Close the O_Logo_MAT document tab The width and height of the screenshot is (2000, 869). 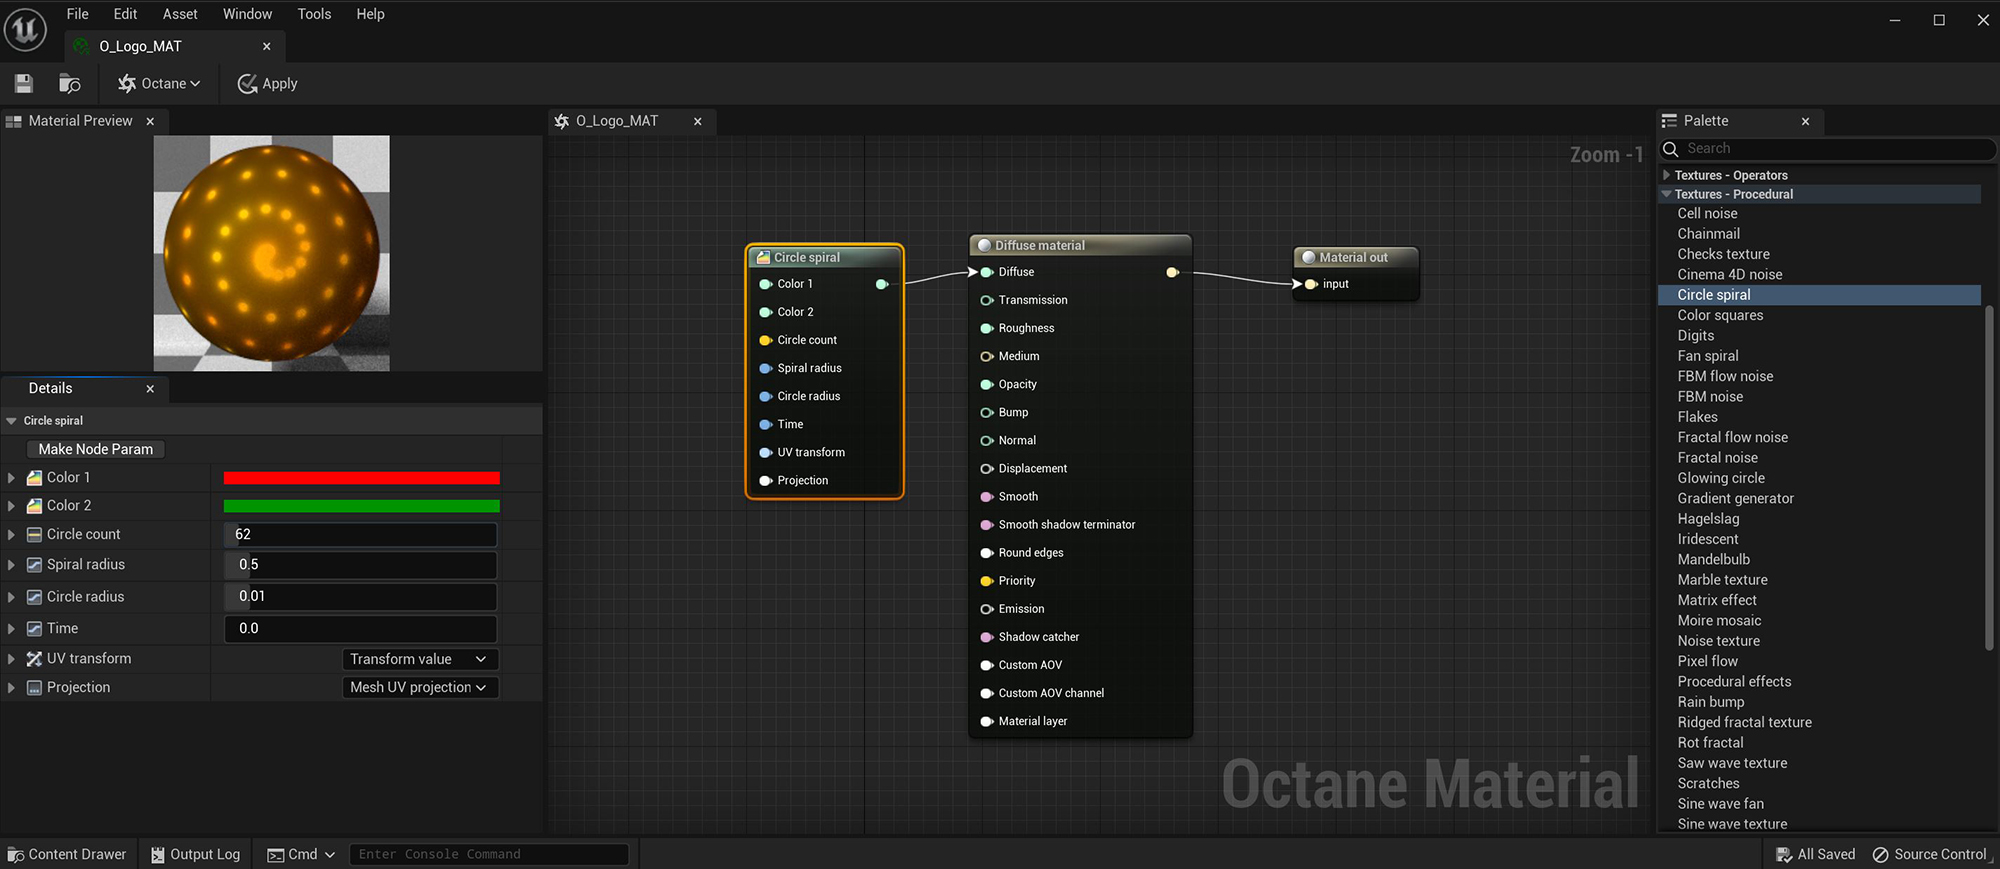click(267, 46)
